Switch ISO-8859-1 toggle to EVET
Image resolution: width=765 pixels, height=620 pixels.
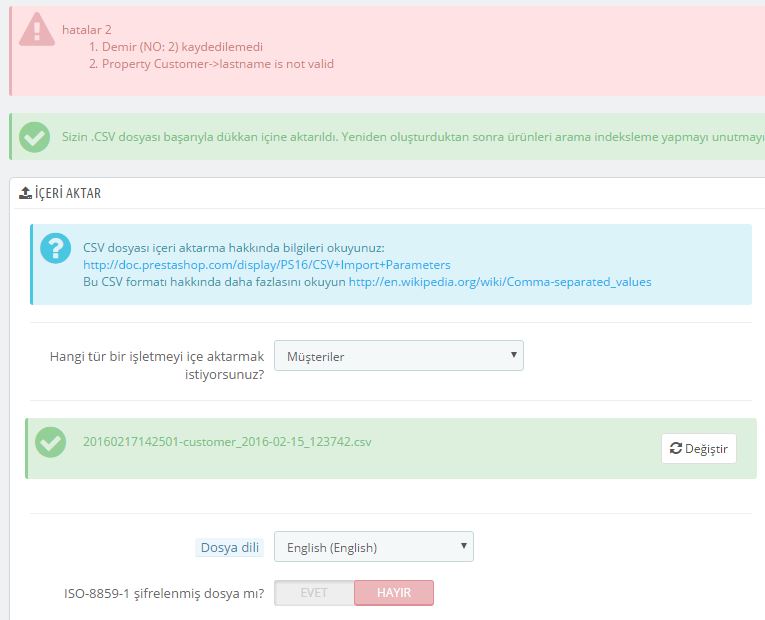tap(314, 593)
